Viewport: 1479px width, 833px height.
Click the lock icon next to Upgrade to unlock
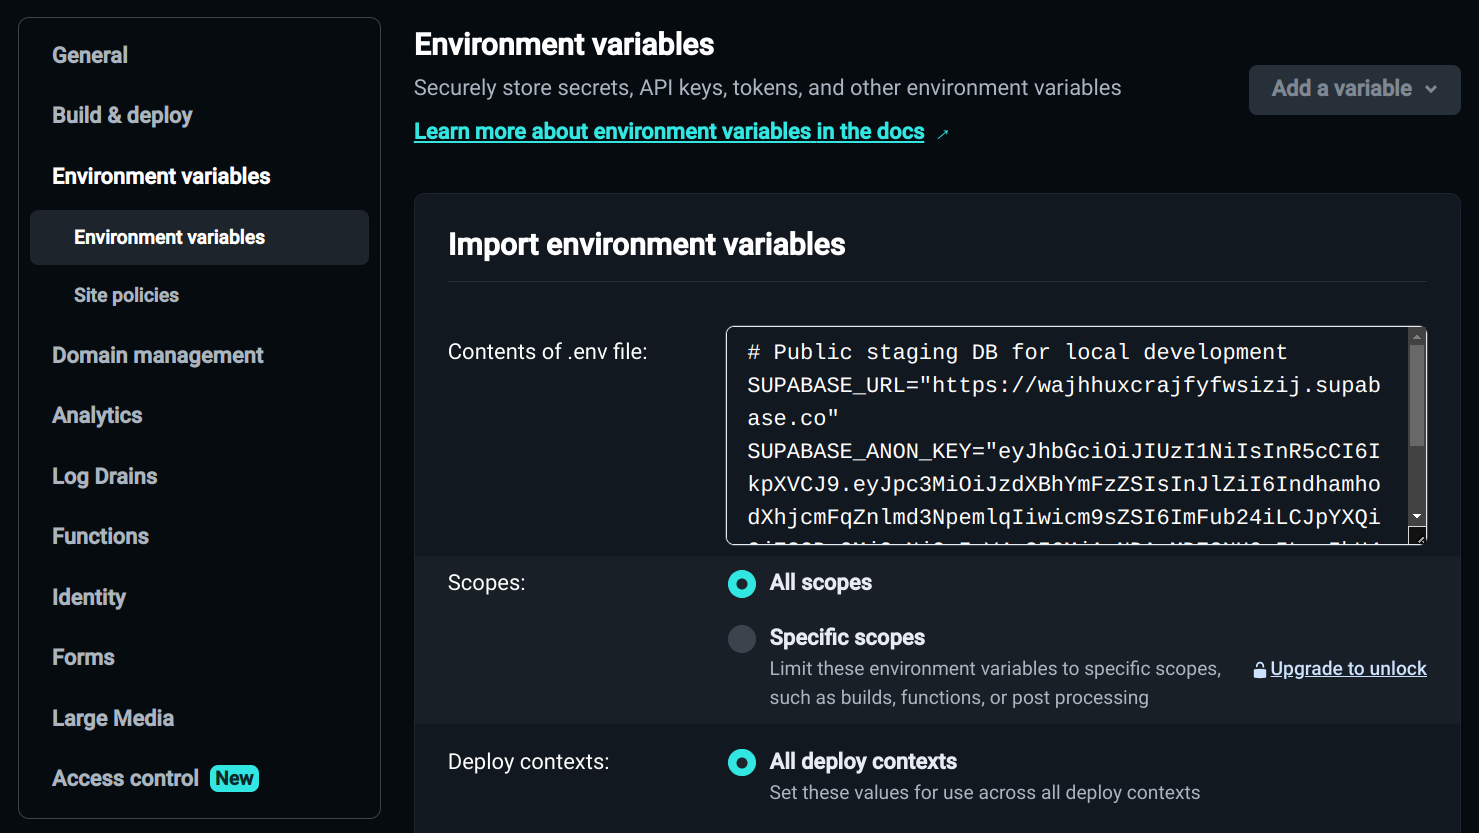(1259, 670)
